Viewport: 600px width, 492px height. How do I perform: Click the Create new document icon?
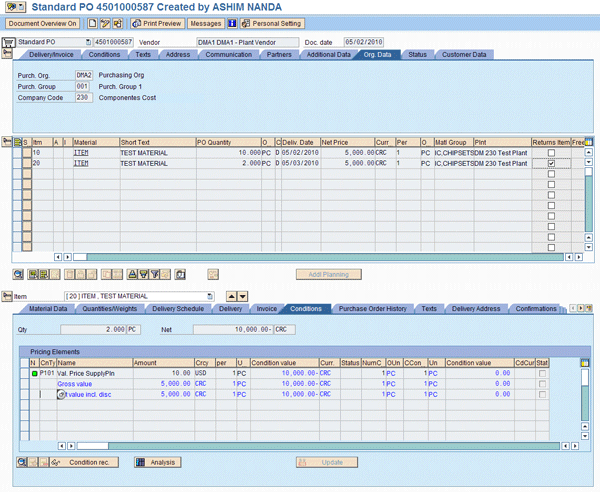[x=91, y=23]
